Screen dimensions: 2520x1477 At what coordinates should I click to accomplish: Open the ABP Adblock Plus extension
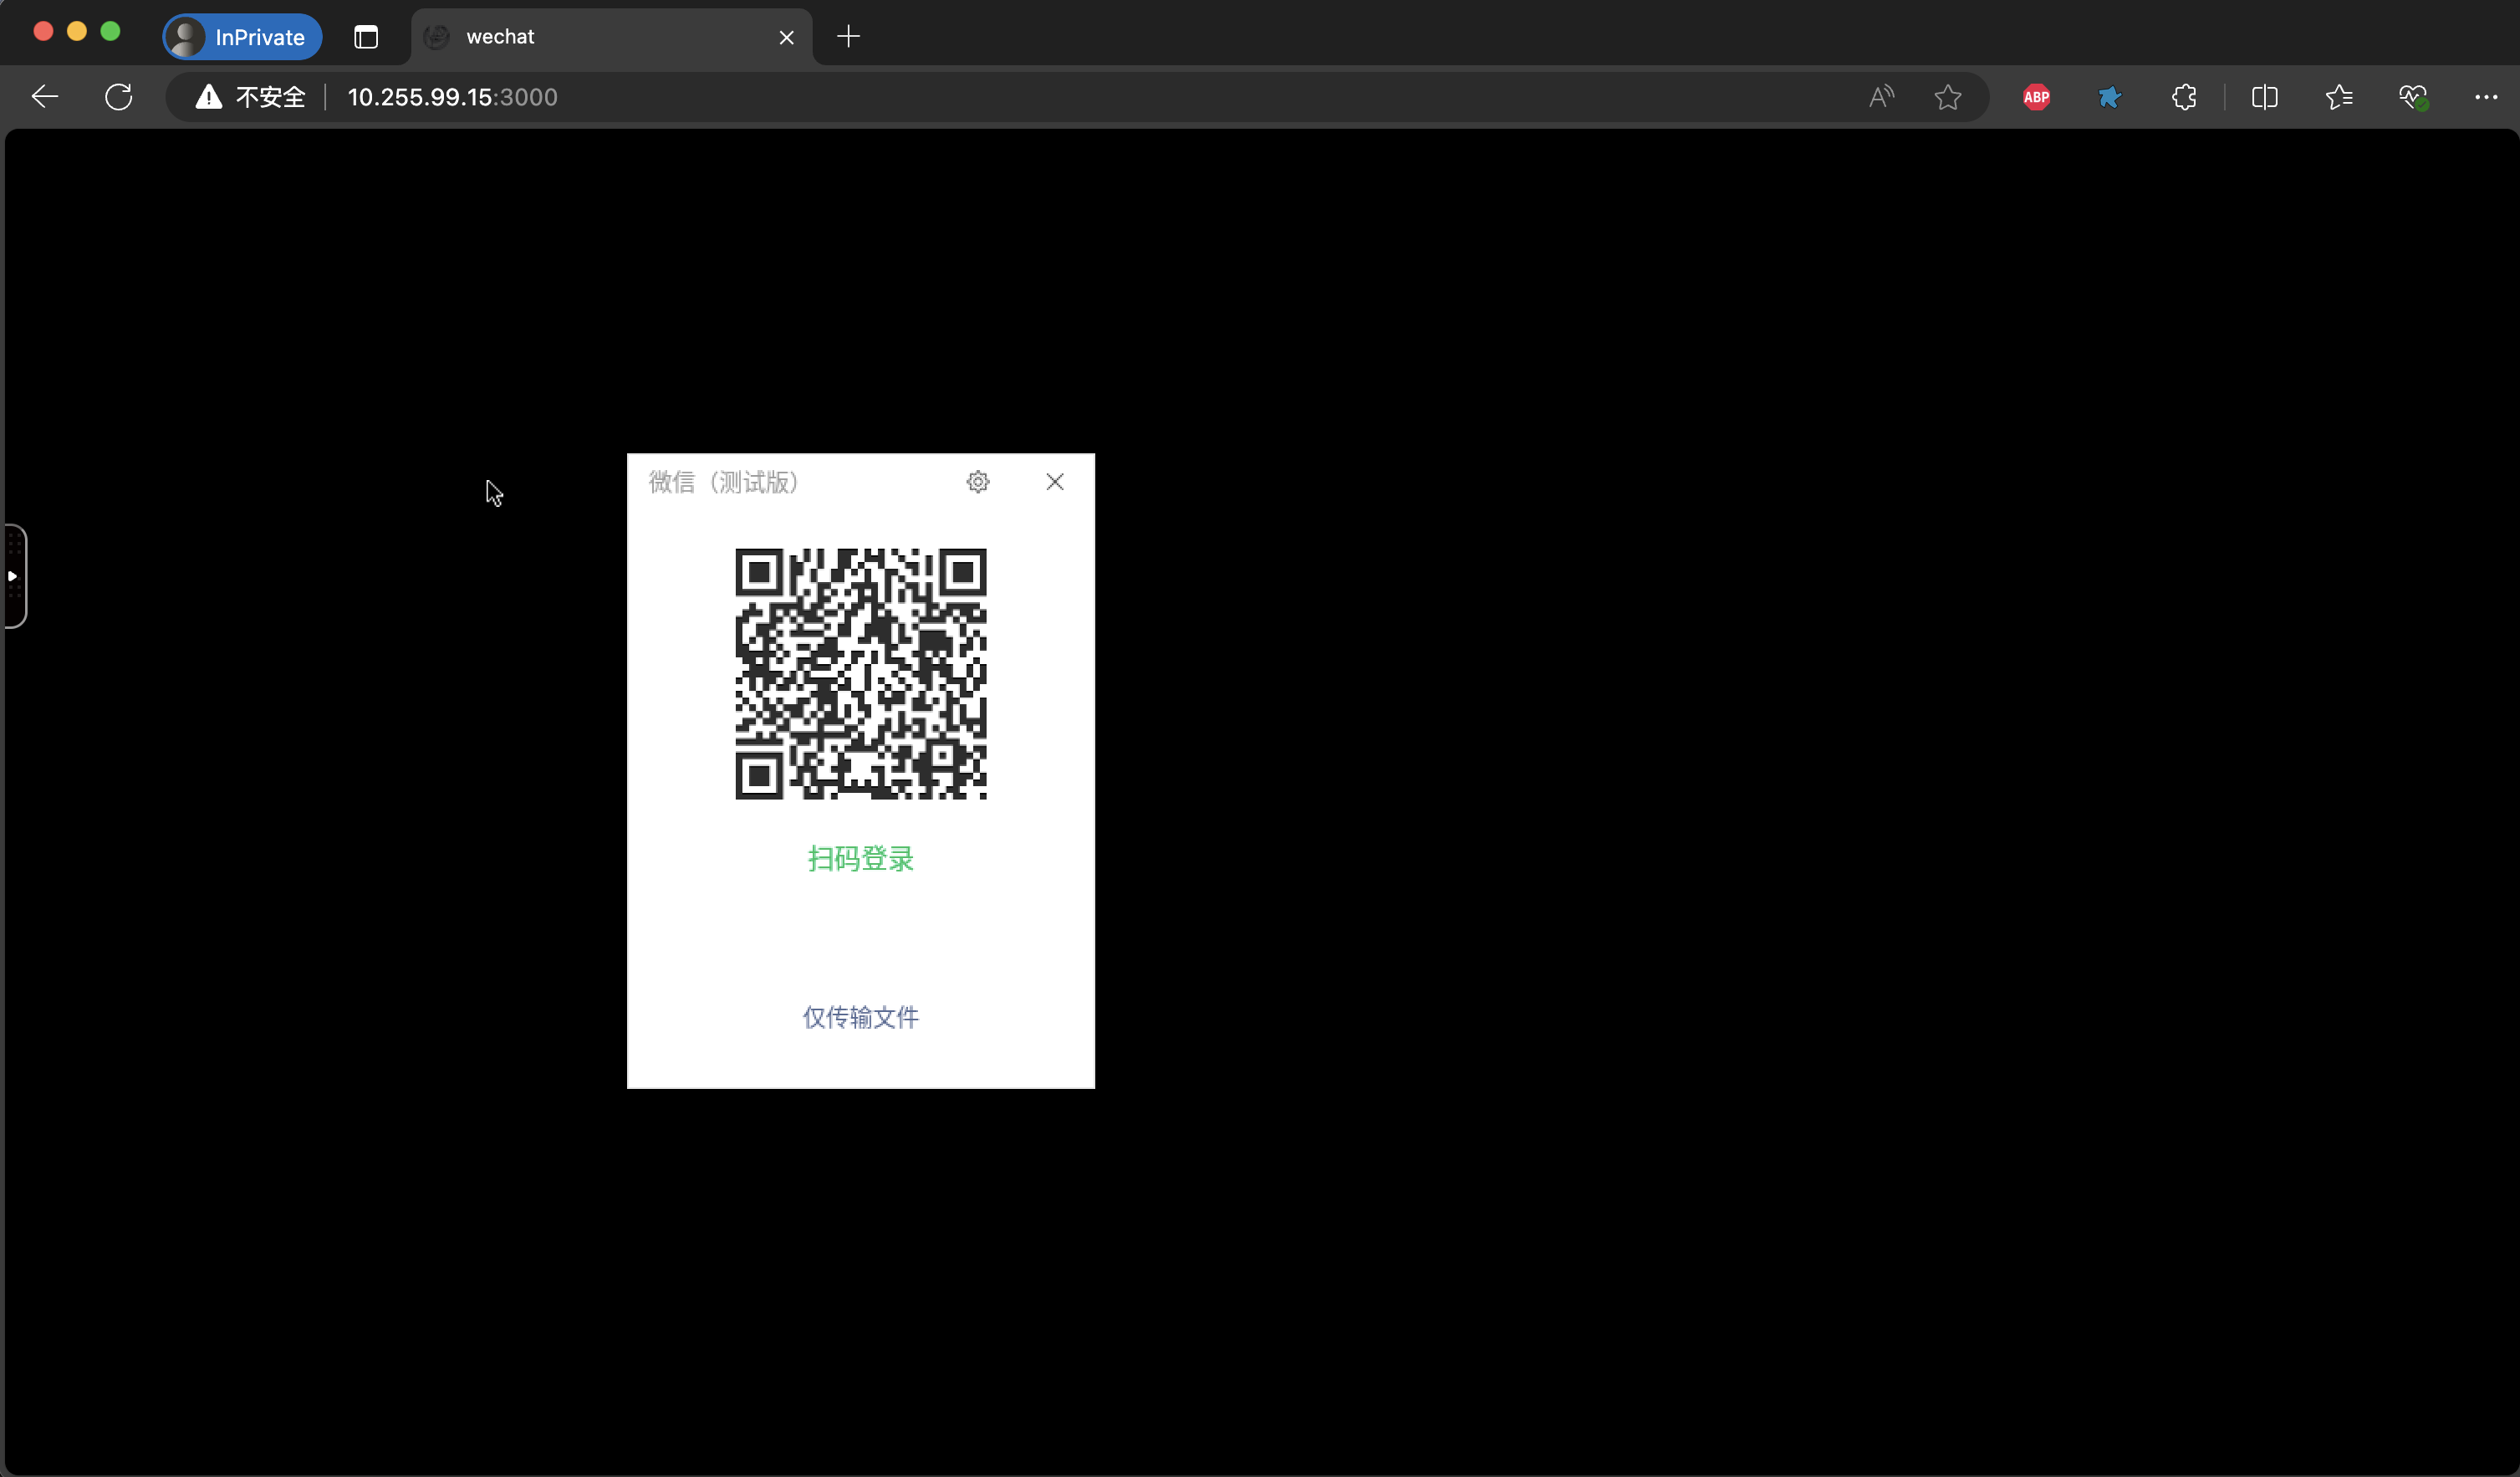[x=2036, y=97]
